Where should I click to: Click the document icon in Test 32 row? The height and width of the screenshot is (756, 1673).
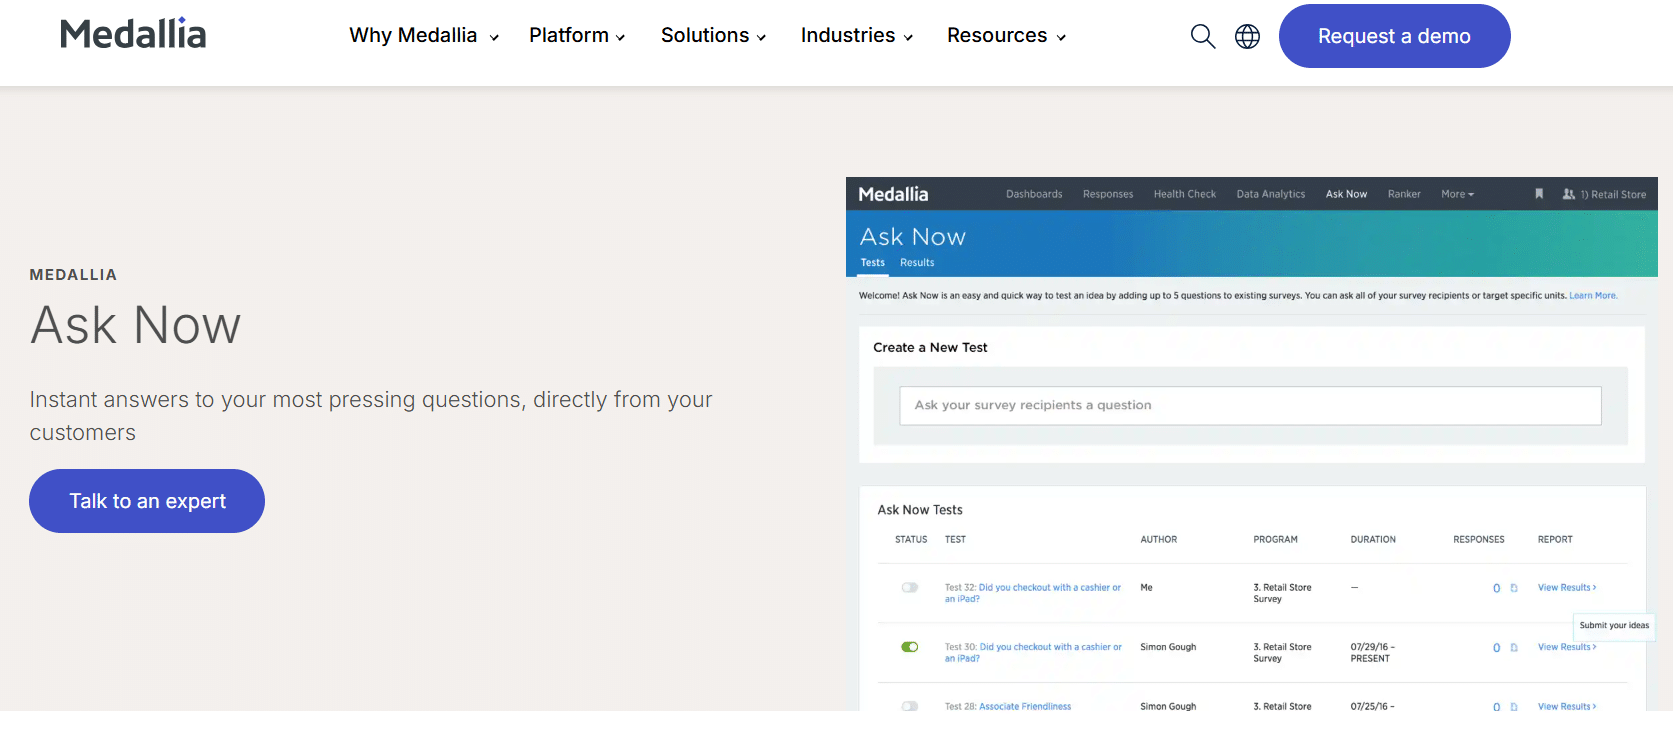click(x=1514, y=588)
